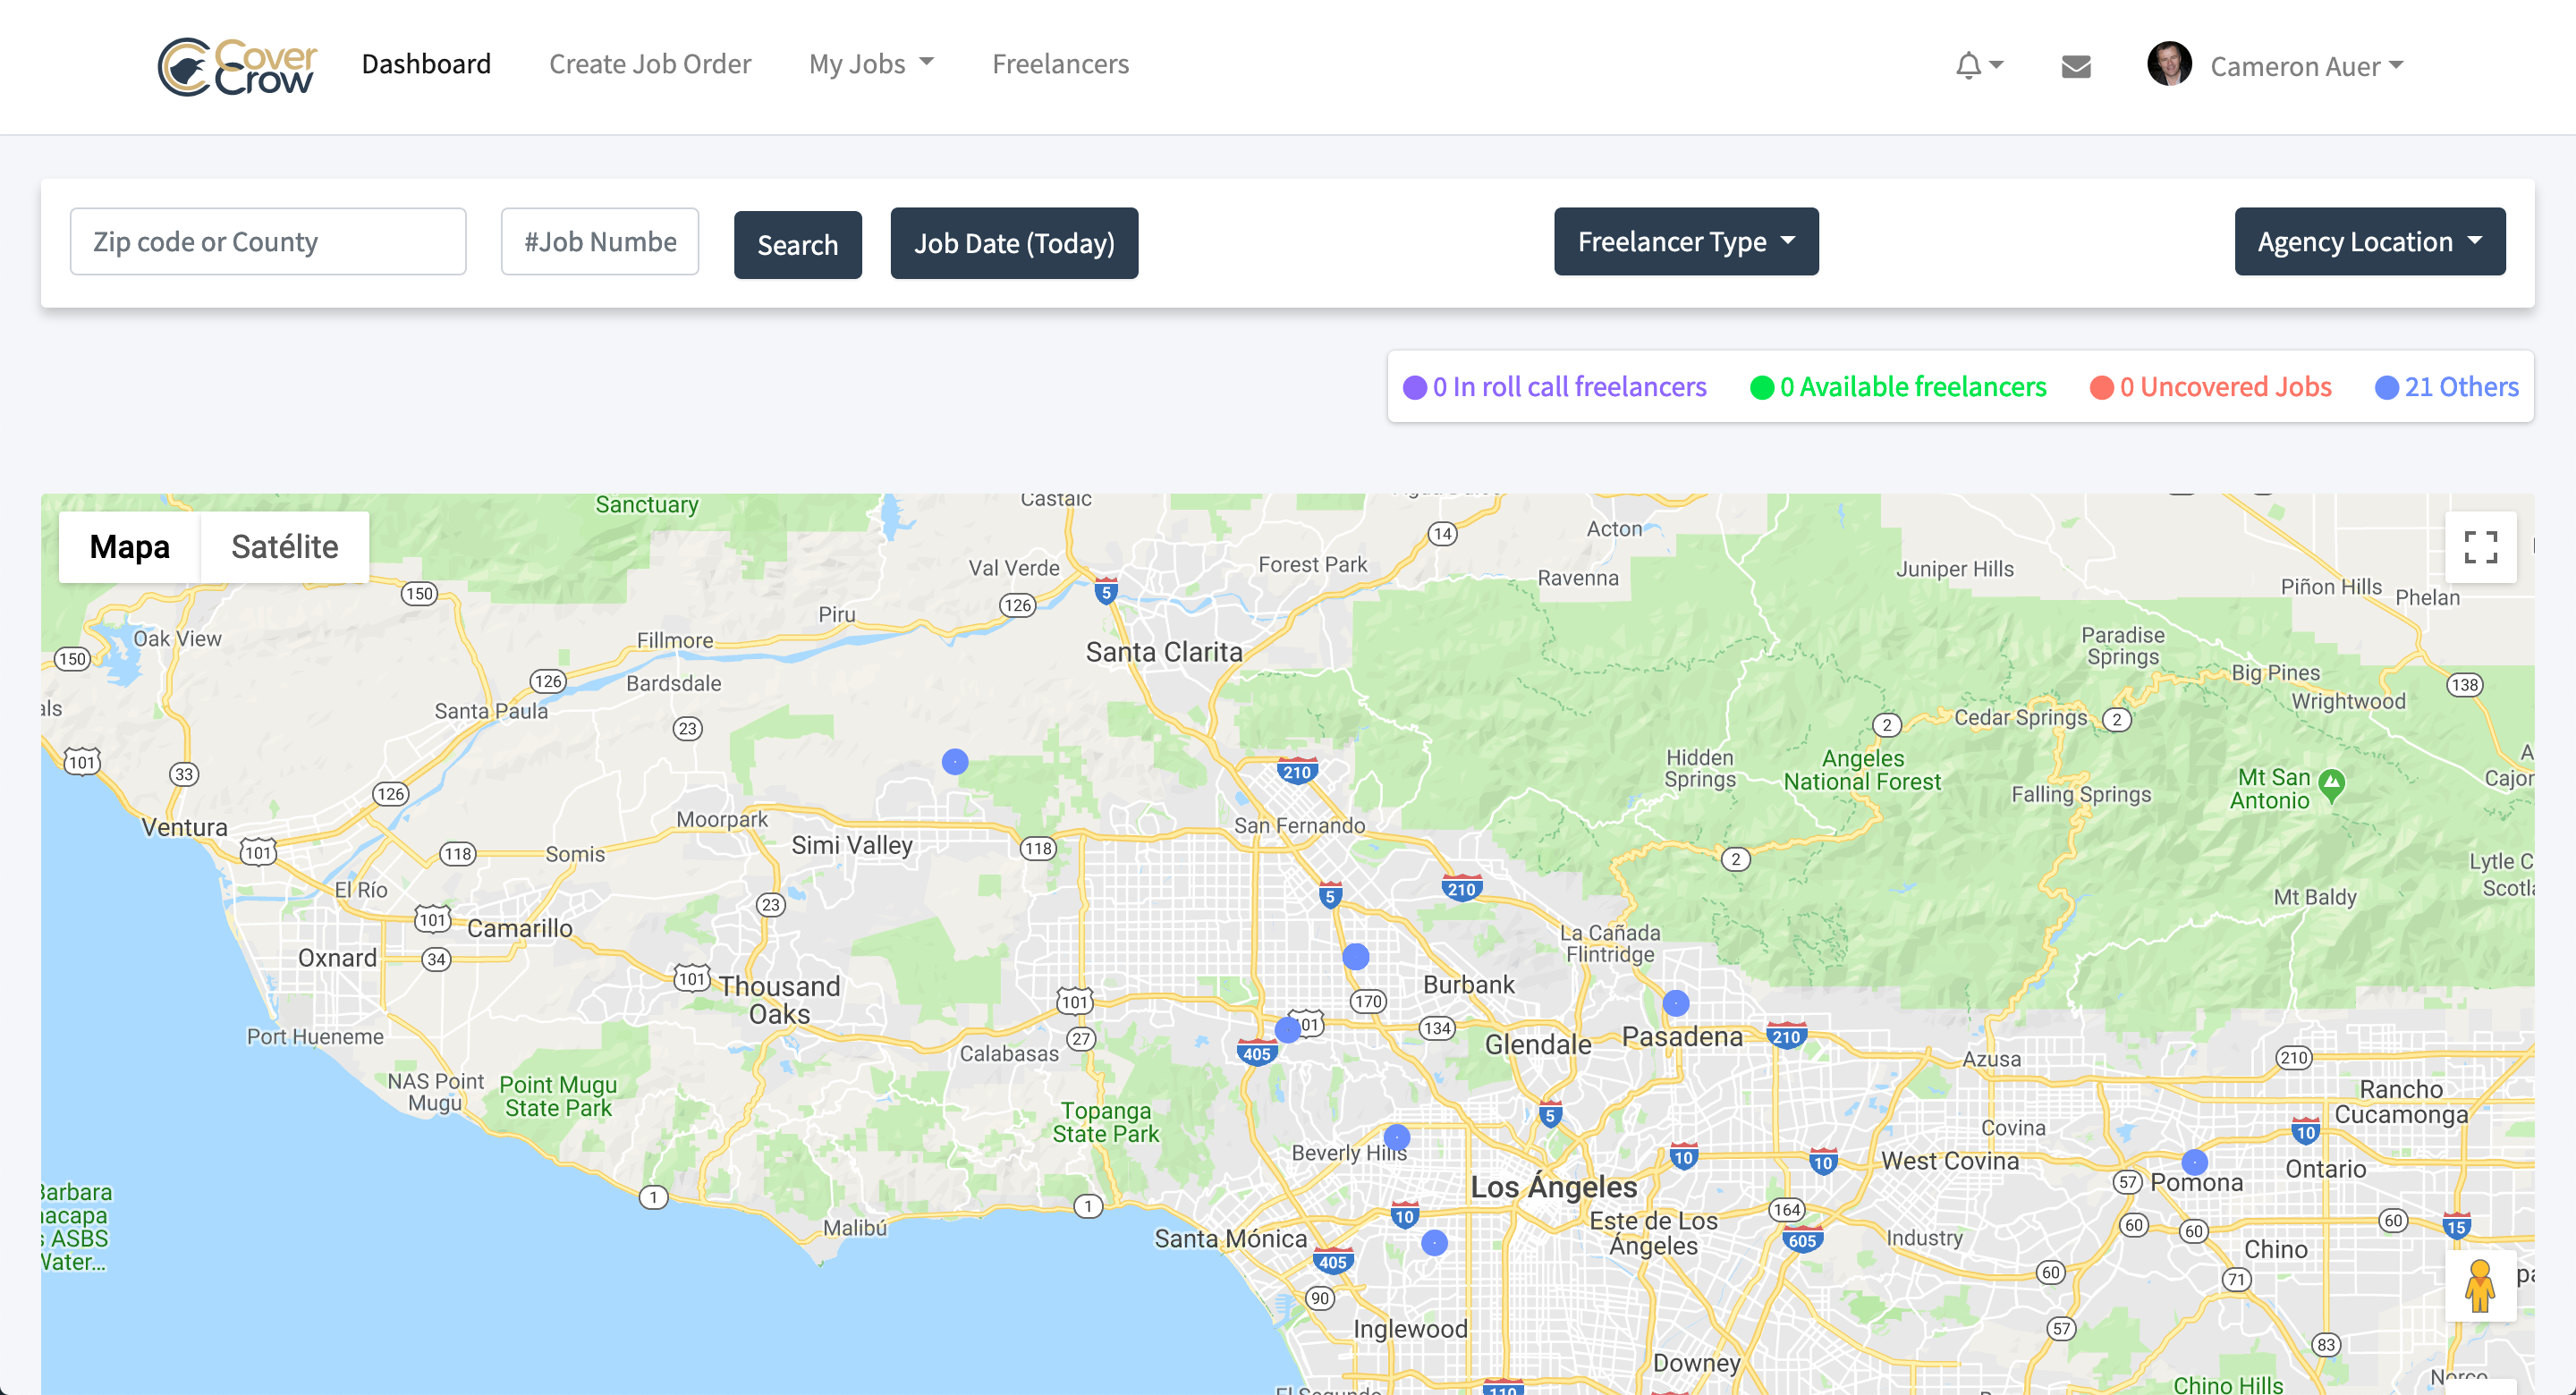
Task: Focus the Zip code or County field
Action: tap(268, 241)
